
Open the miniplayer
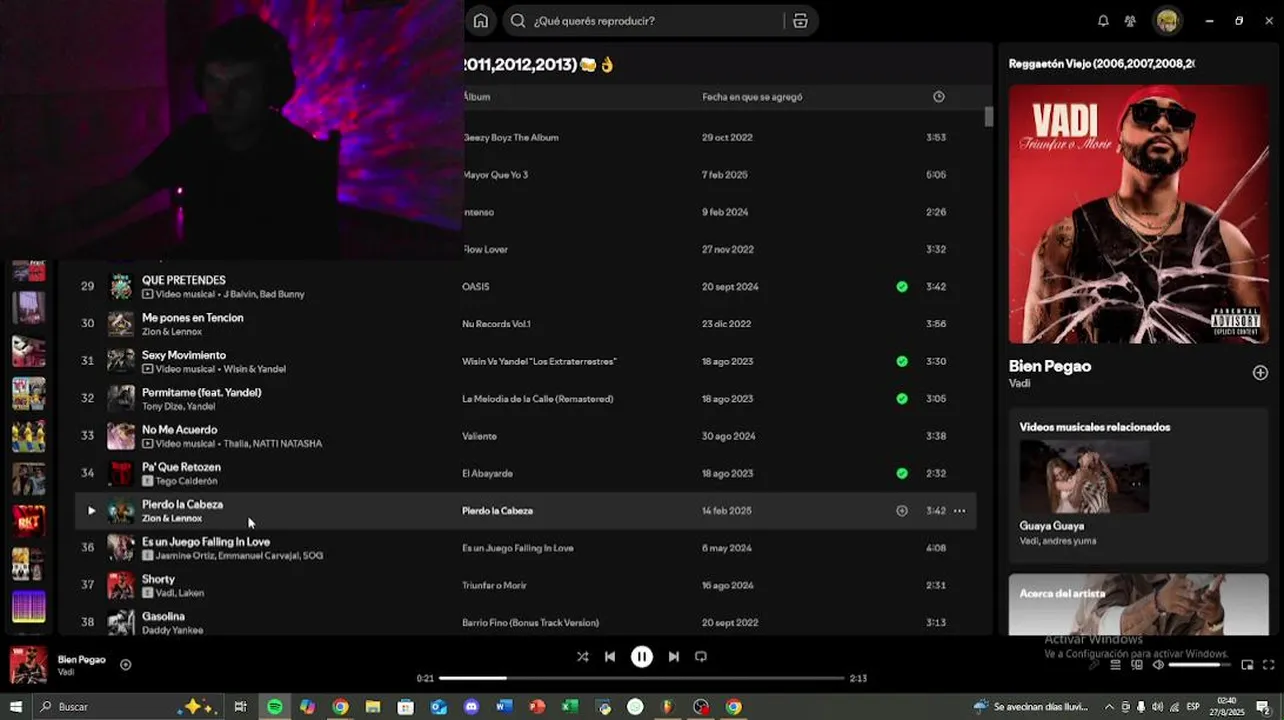pos(1247,665)
